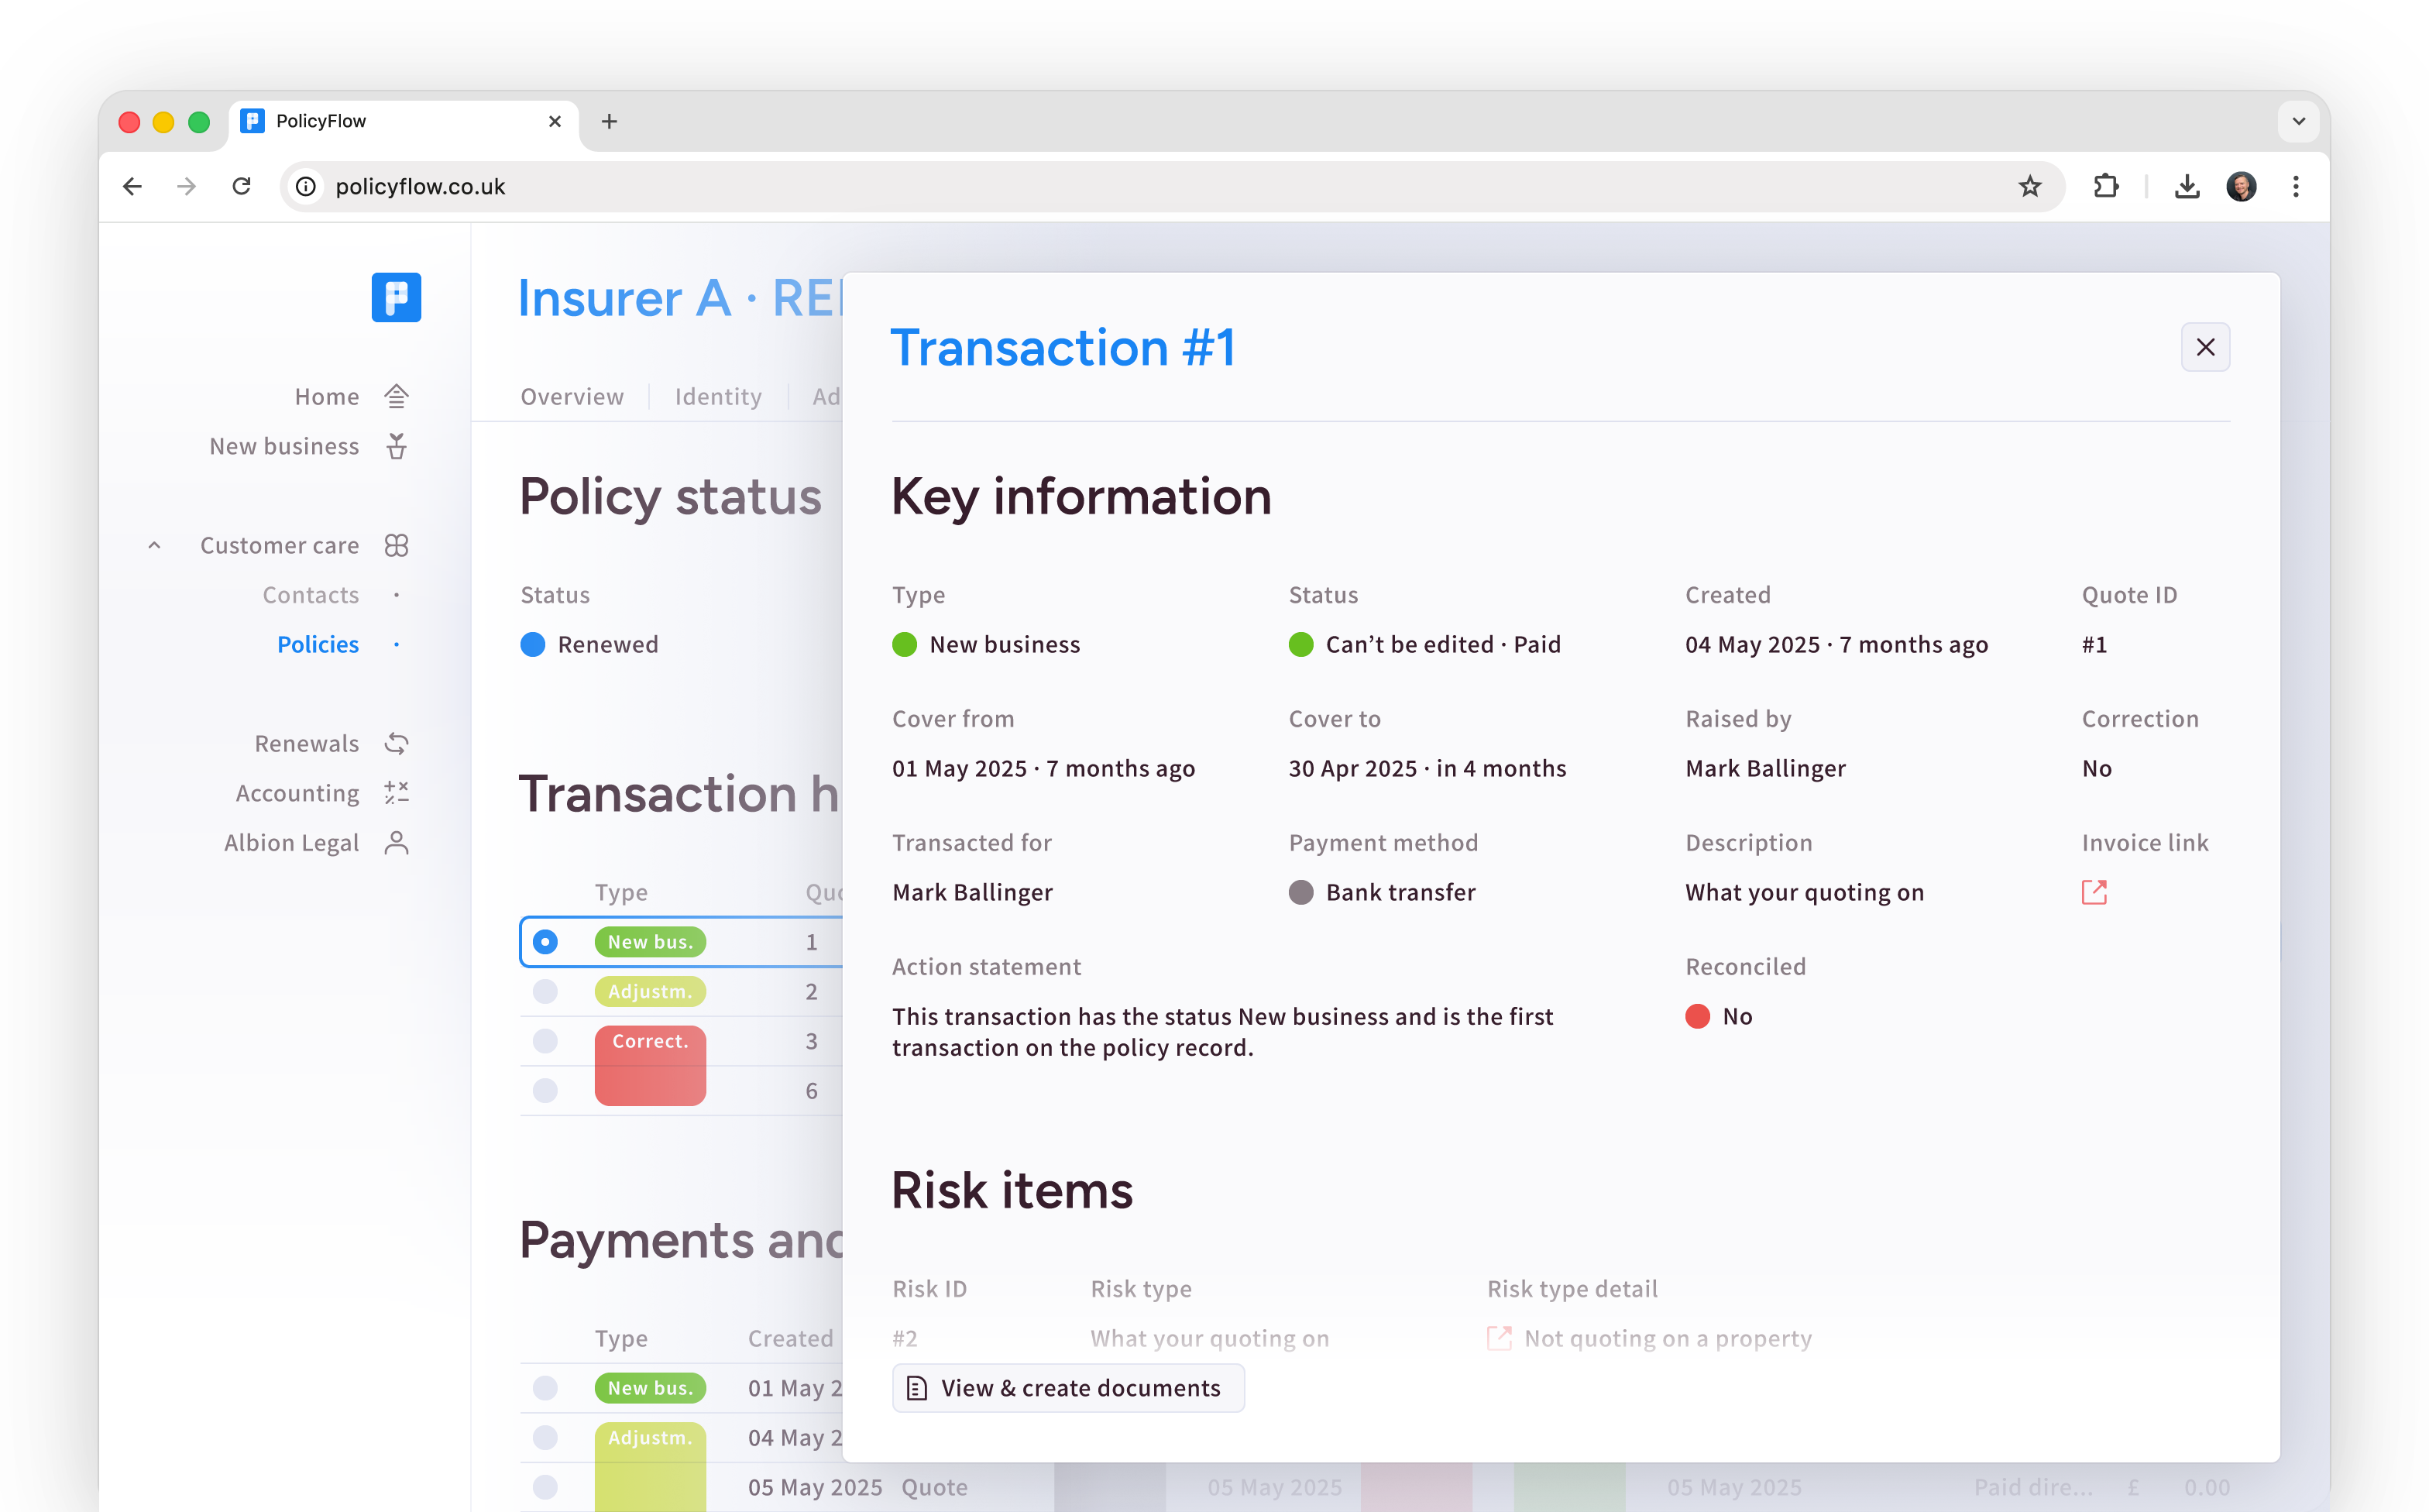Open Home from the sidebar icon
The image size is (2429, 1512).
pyautogui.click(x=396, y=396)
